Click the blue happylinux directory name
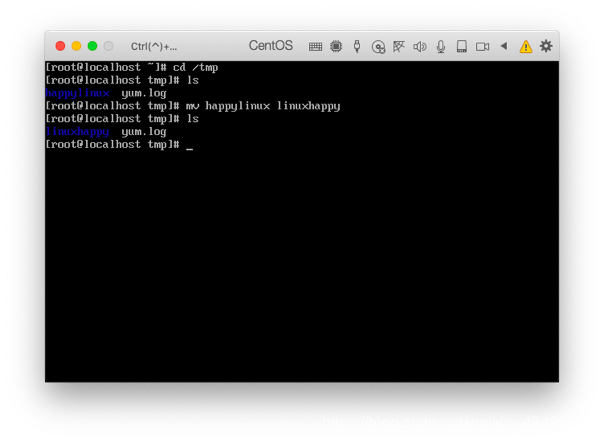Screen dimensions: 604x442 pos(77,93)
